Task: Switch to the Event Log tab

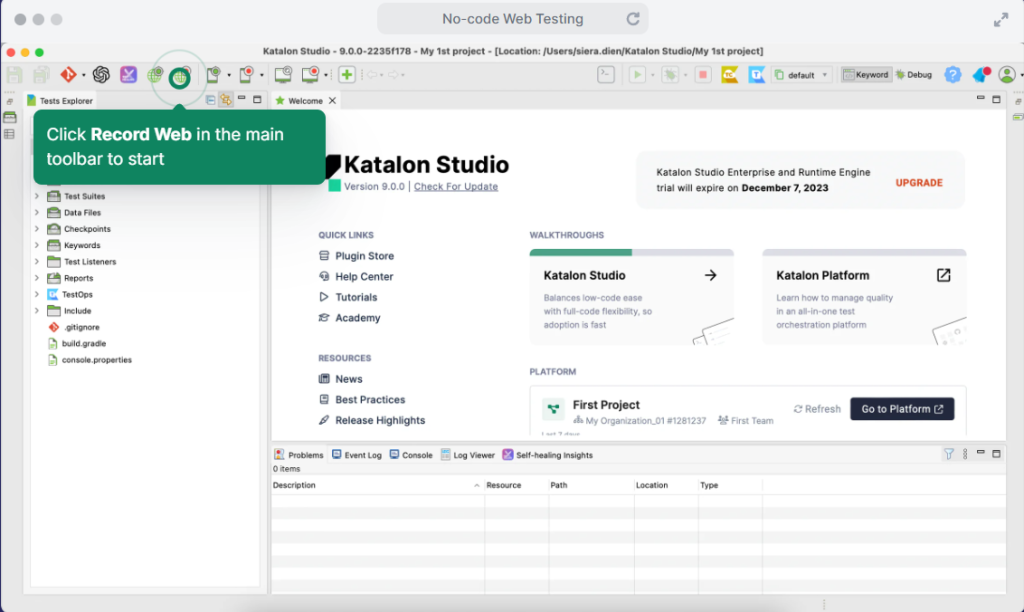Action: pos(357,454)
